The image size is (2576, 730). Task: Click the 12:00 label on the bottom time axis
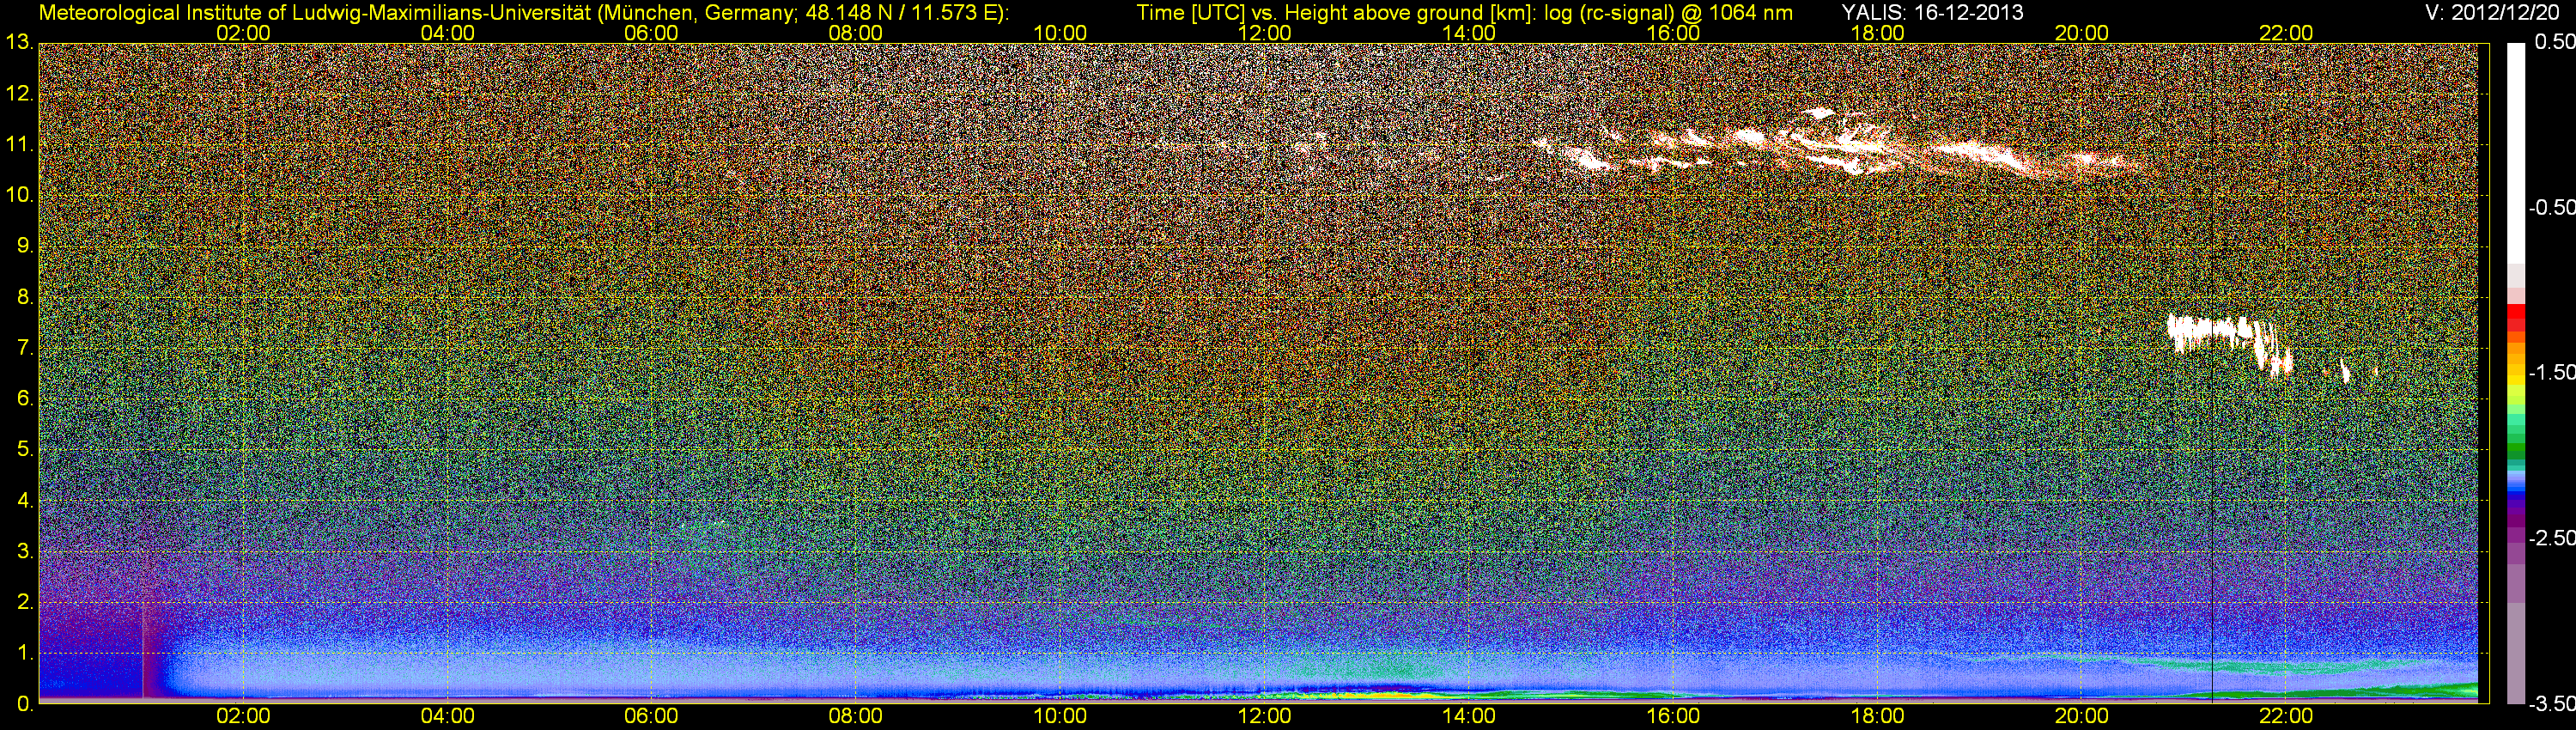click(x=1264, y=717)
